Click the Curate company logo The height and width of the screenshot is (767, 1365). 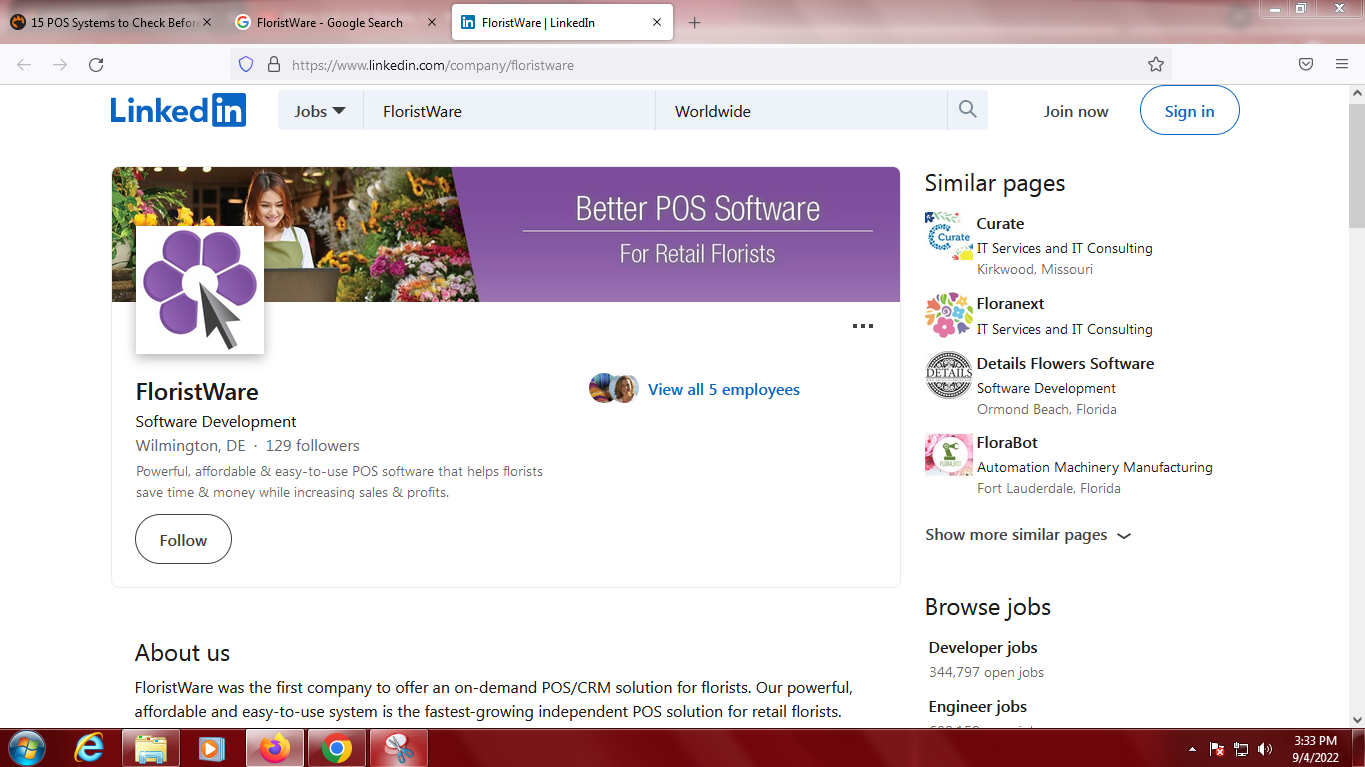click(x=949, y=236)
